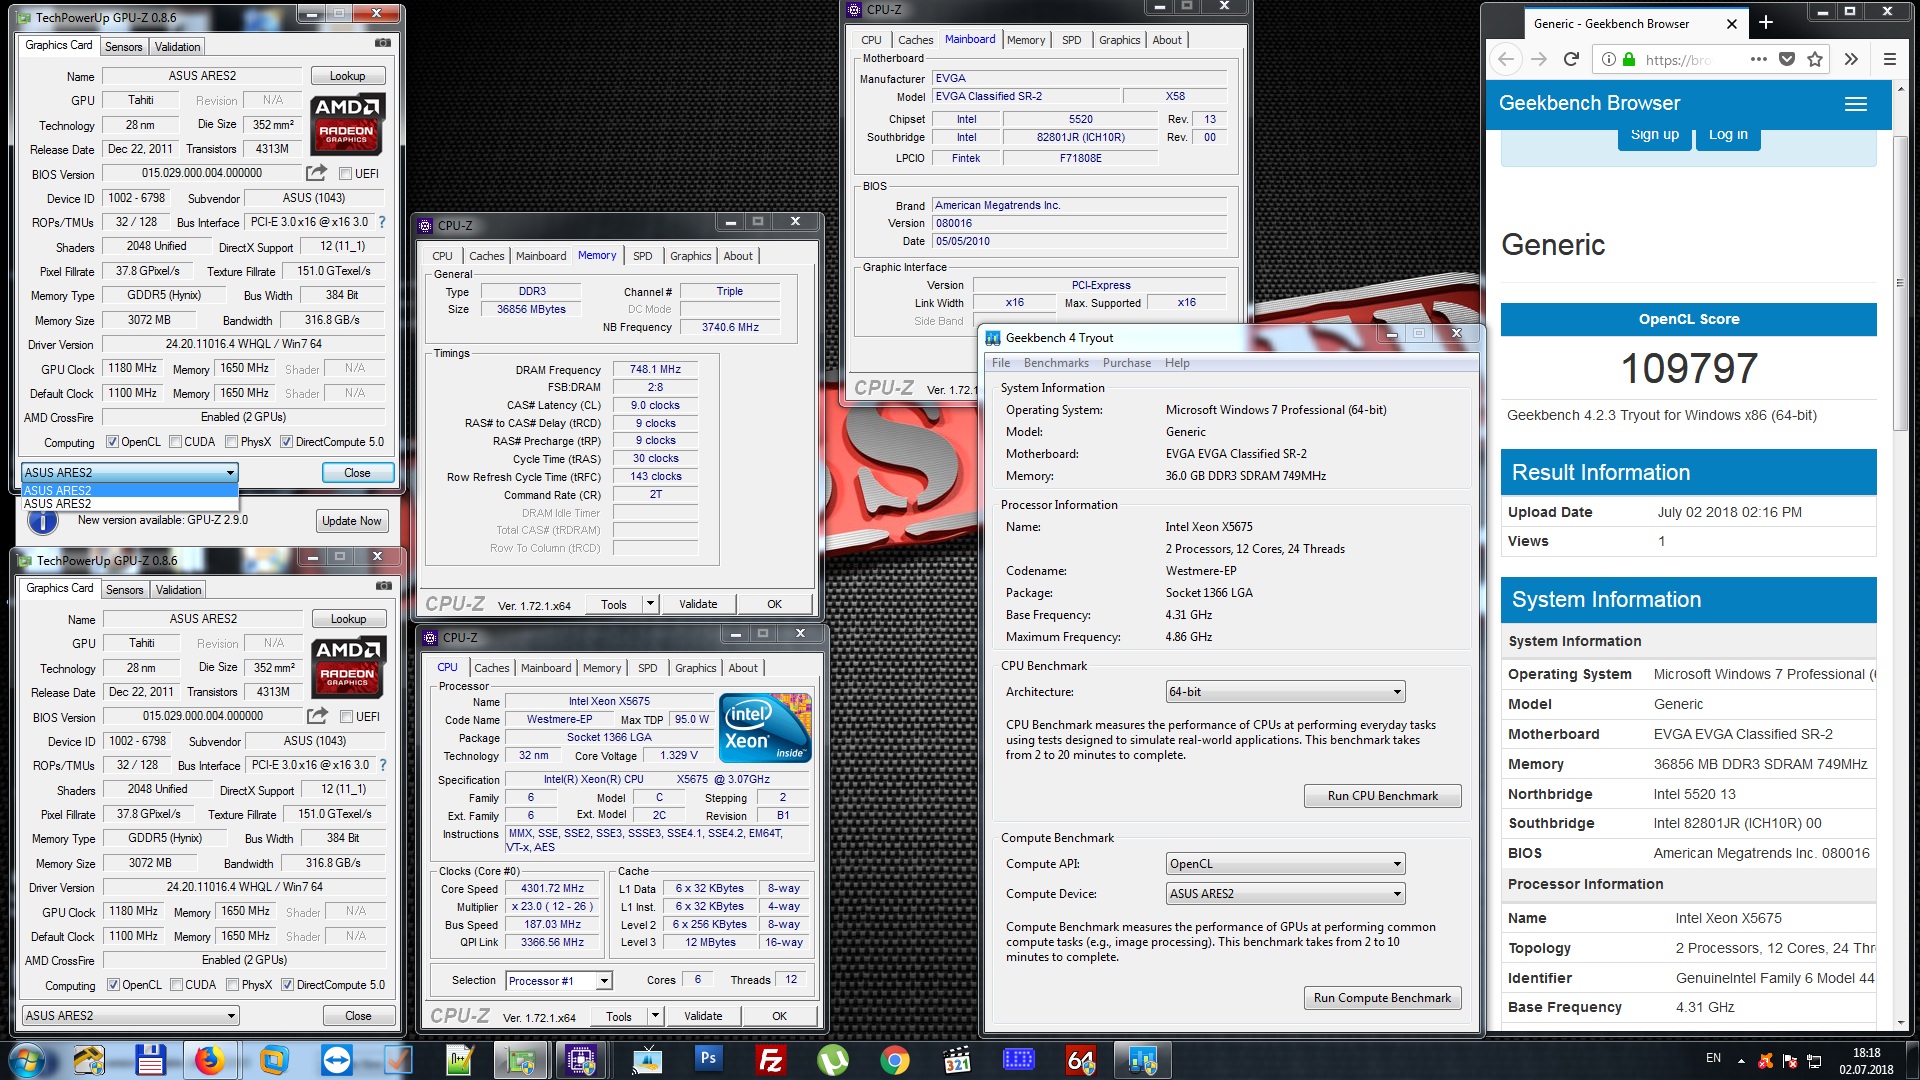This screenshot has height=1080, width=1920.
Task: Click Validate button in CPU-Z Memory window
Action: tap(698, 604)
